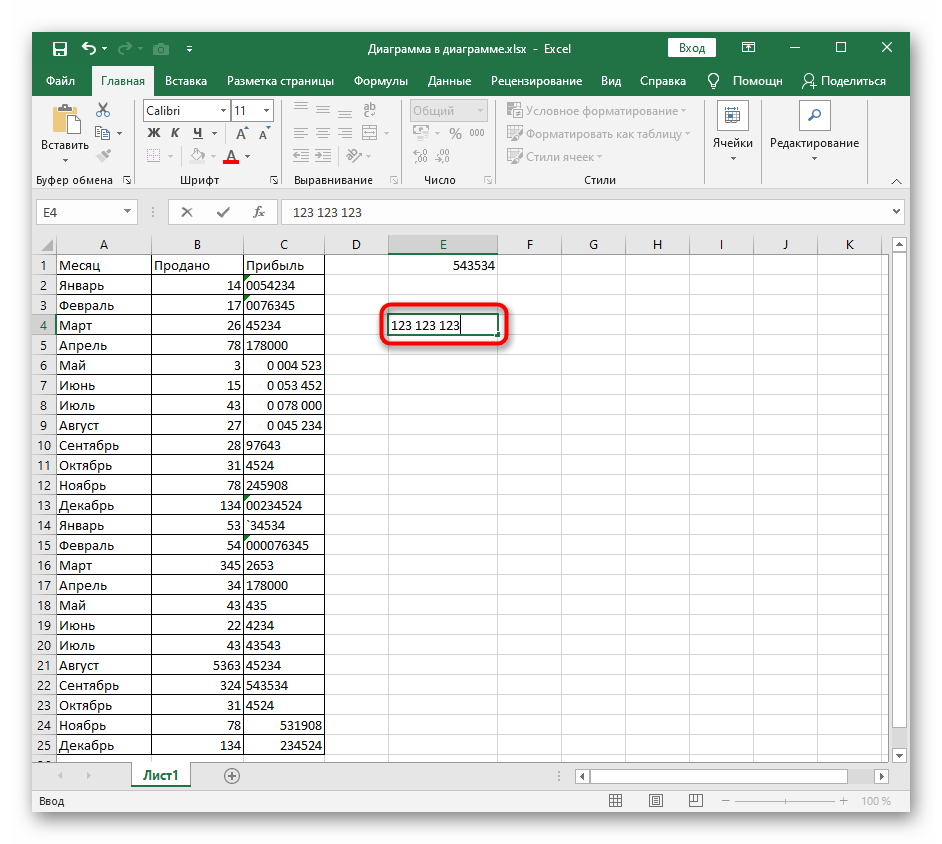Click the Cut scissors icon
Image resolution: width=942 pixels, height=844 pixels.
(102, 111)
